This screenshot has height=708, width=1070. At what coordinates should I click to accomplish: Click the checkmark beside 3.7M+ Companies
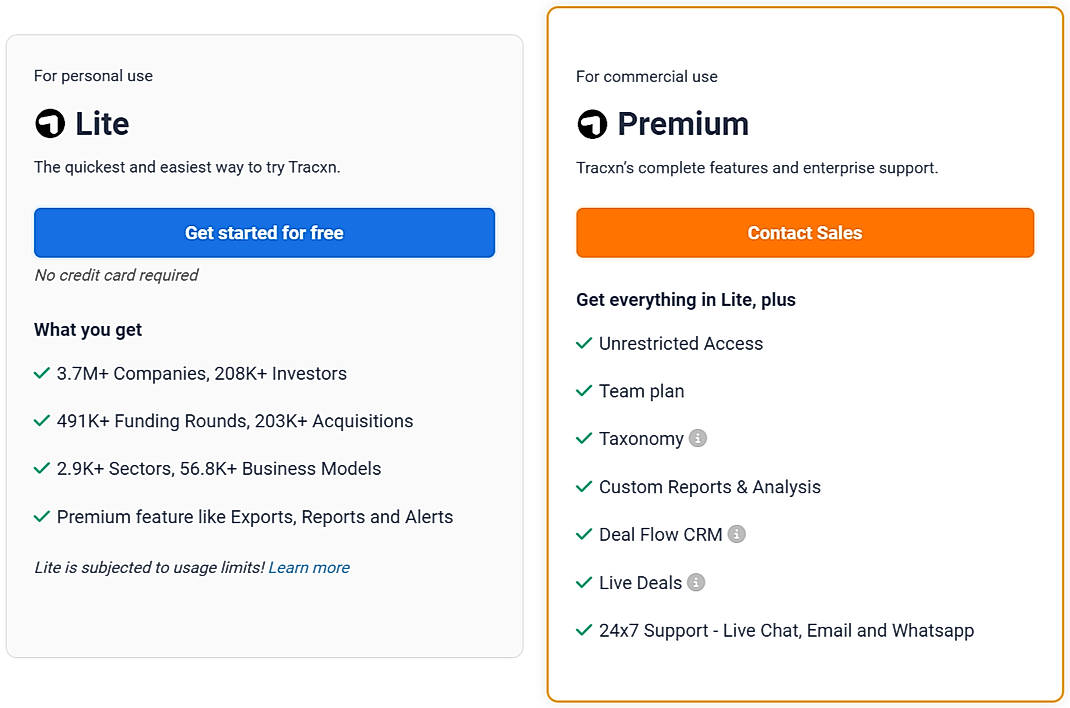coord(42,373)
